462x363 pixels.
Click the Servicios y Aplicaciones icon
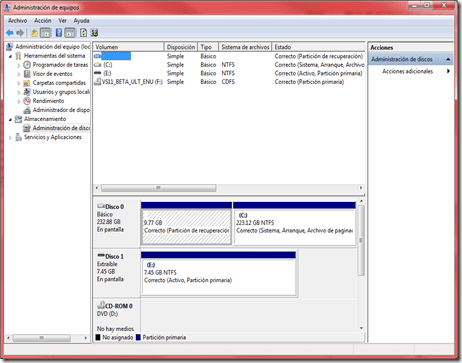click(x=18, y=137)
